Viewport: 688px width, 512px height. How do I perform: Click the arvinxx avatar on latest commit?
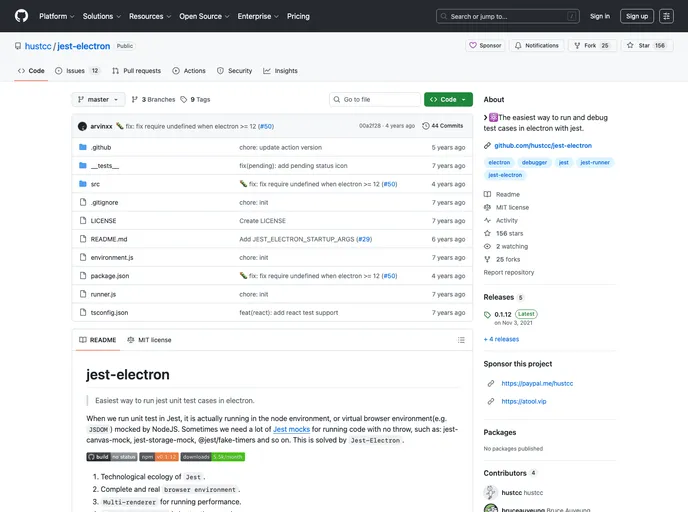click(x=82, y=126)
